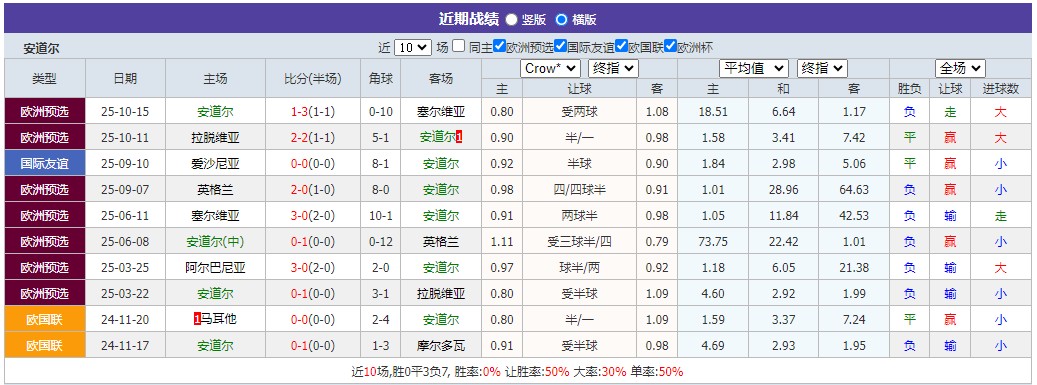Select the 竖版 radio button
Screen dimensions: 1037x385
[511, 19]
